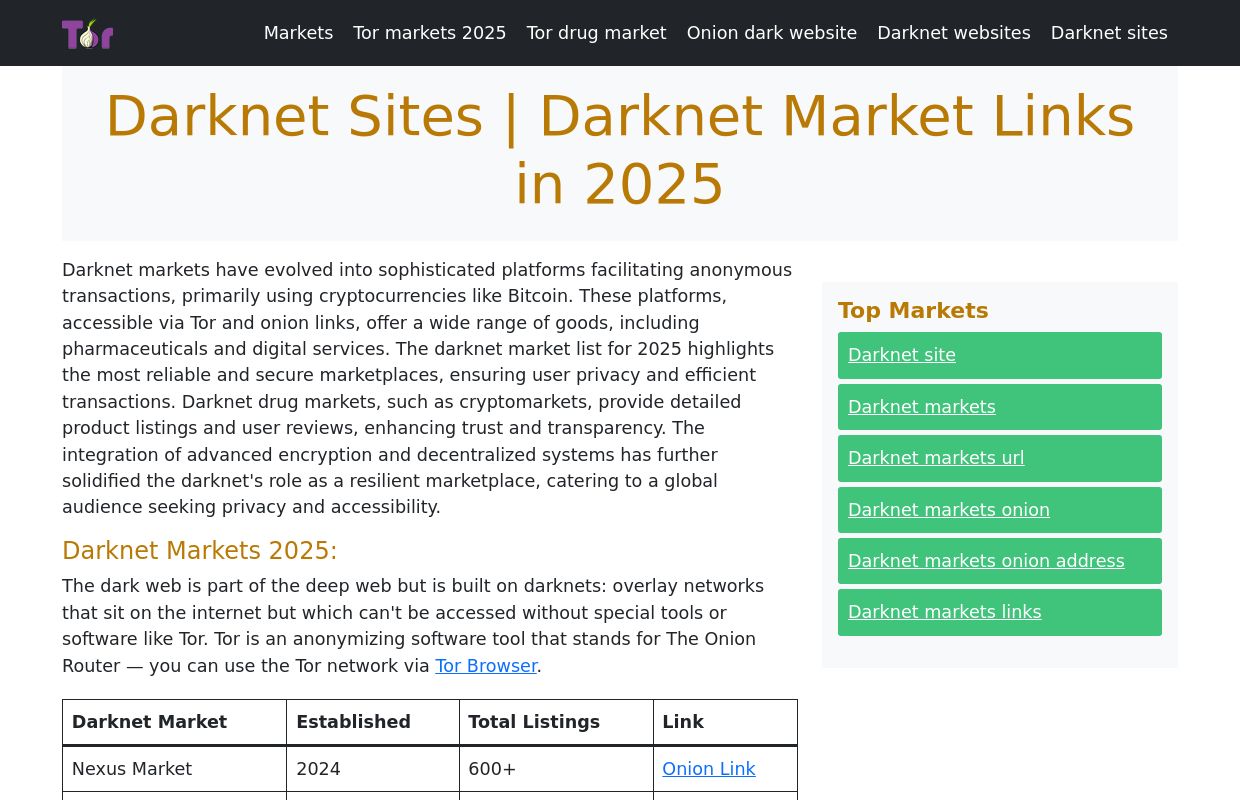Select Tor markets 2025 in navigation
1240x800 pixels.
[429, 33]
